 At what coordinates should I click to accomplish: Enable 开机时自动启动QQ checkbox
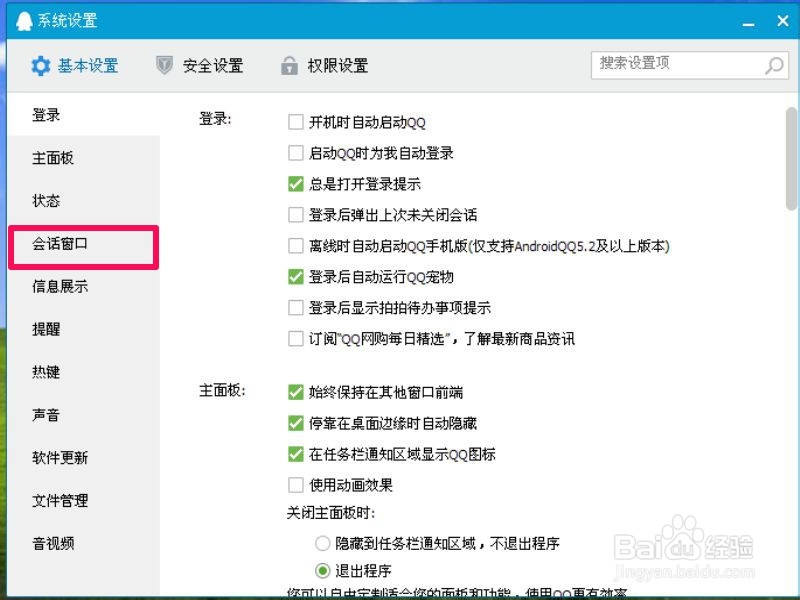pos(296,122)
